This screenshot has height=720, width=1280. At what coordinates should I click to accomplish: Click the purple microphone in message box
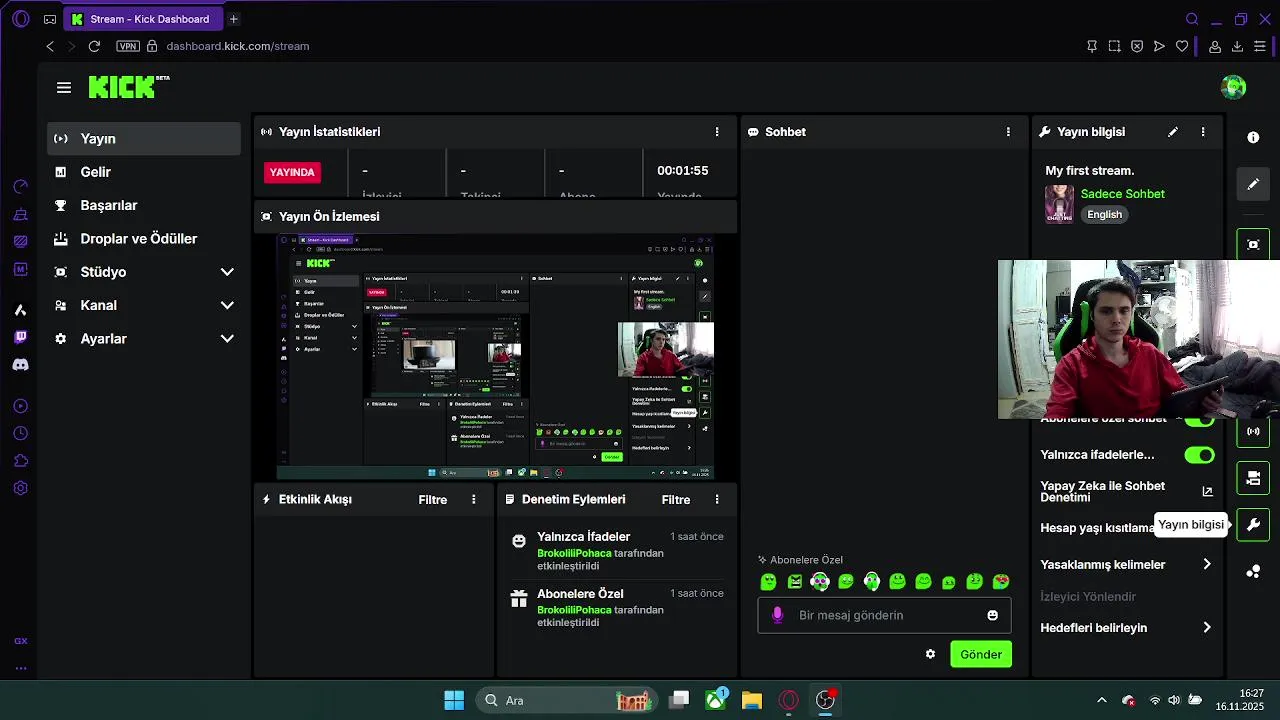click(x=778, y=615)
